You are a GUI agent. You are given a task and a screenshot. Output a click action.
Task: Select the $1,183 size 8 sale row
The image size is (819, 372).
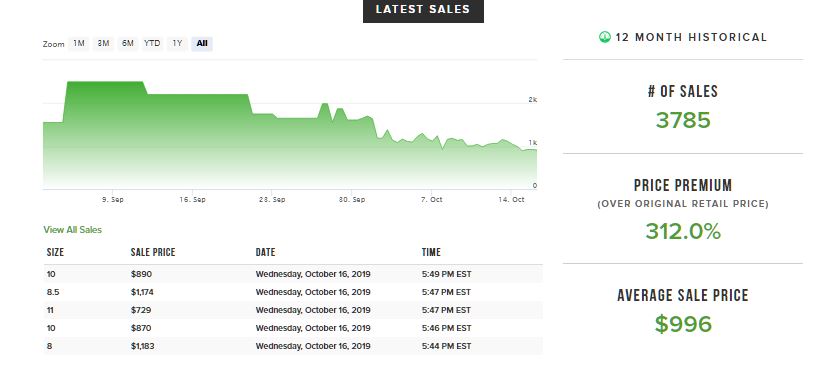293,346
